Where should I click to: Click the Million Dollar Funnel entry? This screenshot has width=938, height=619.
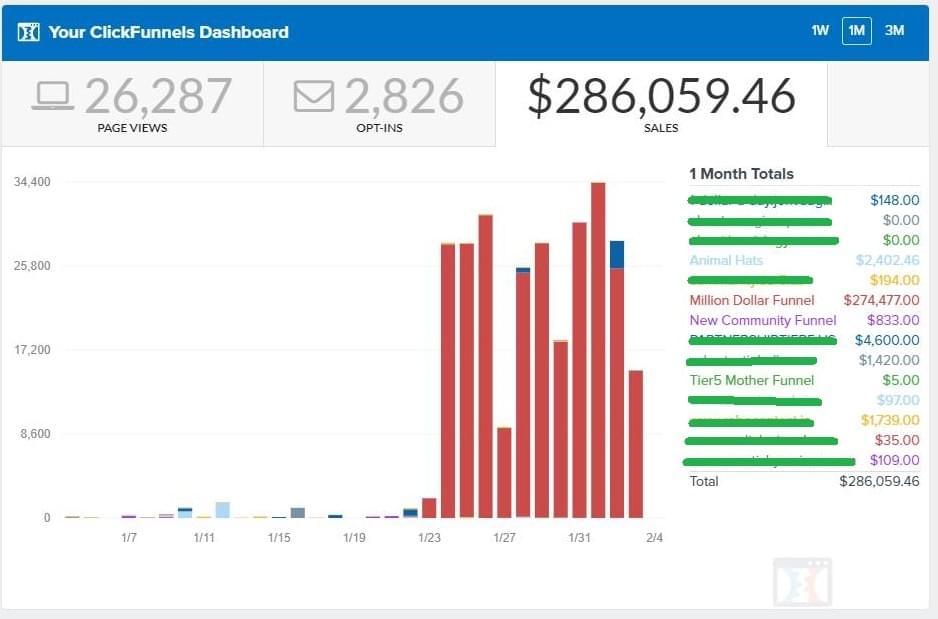pos(752,300)
